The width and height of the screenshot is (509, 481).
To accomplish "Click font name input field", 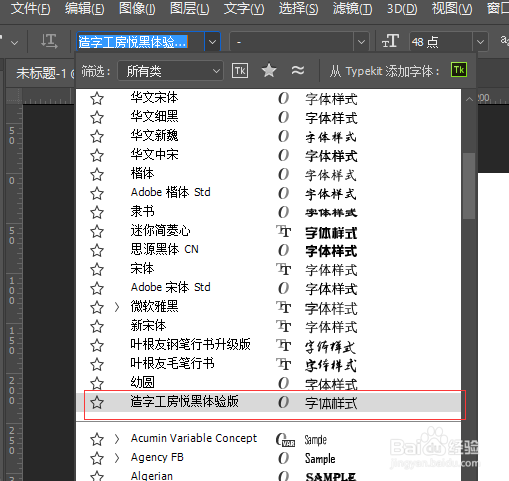I will [140, 42].
